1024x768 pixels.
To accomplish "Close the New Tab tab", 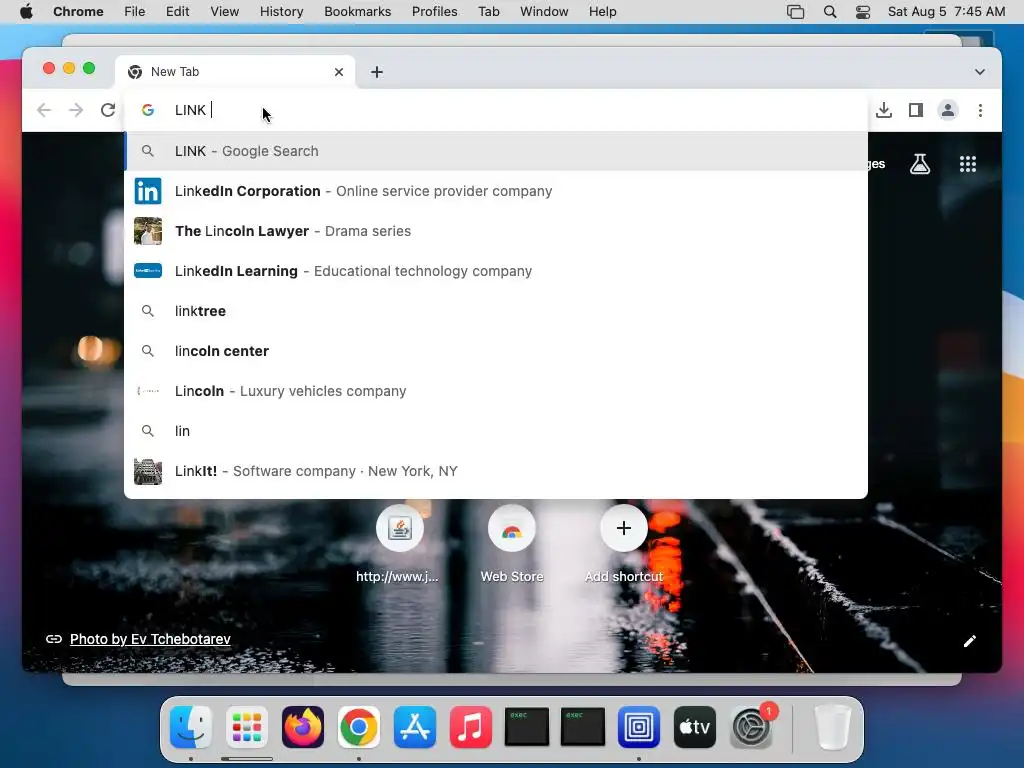I will [x=339, y=72].
